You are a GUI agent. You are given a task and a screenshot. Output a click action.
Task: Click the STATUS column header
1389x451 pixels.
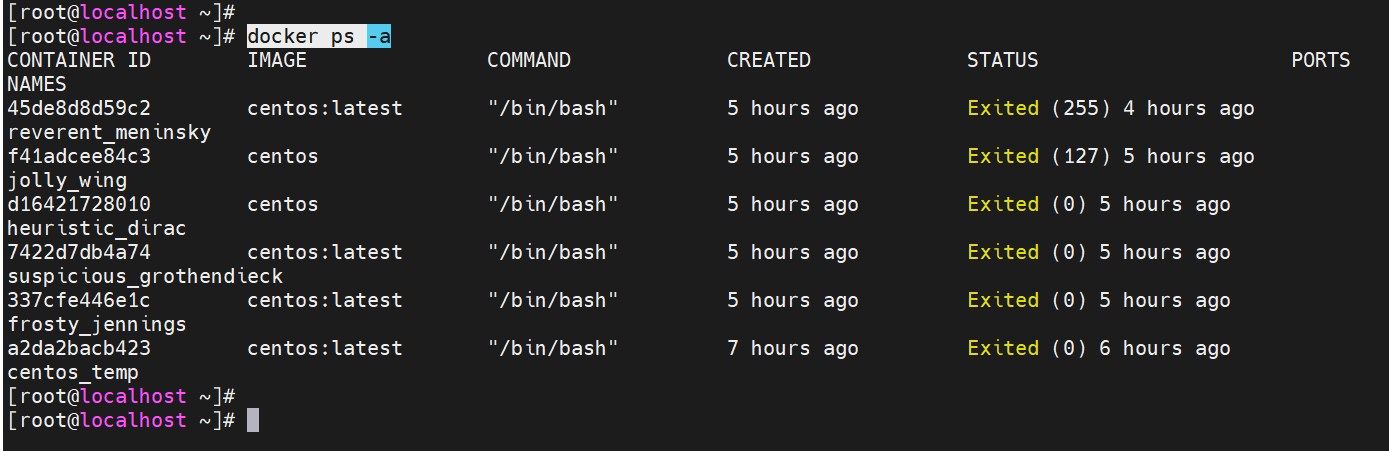coord(1002,60)
